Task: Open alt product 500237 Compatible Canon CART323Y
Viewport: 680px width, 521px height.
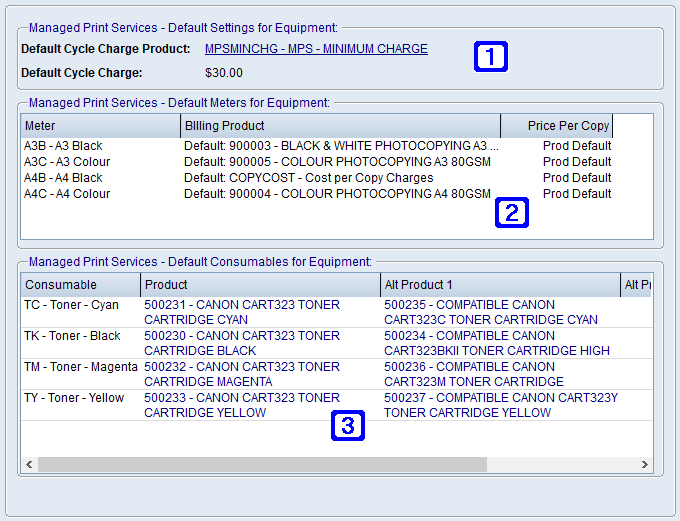Action: pos(501,405)
